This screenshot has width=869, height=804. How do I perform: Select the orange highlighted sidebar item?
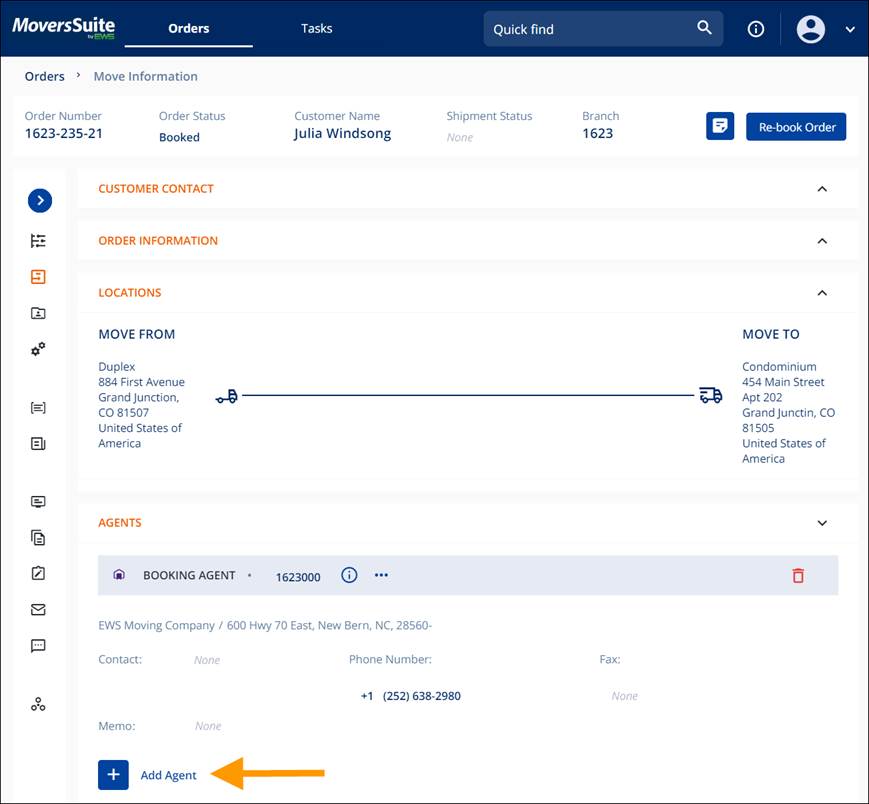pos(38,276)
